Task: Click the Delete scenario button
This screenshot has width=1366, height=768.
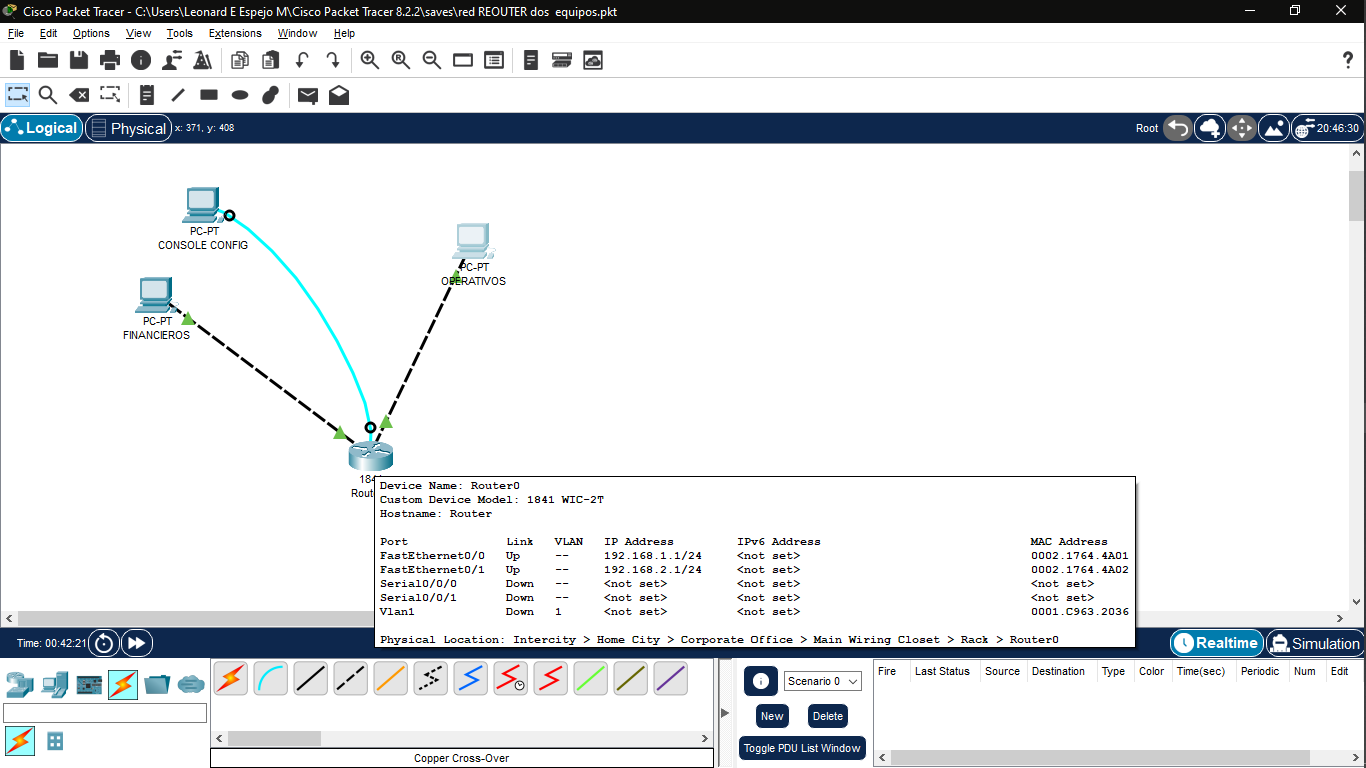Action: tap(828, 716)
